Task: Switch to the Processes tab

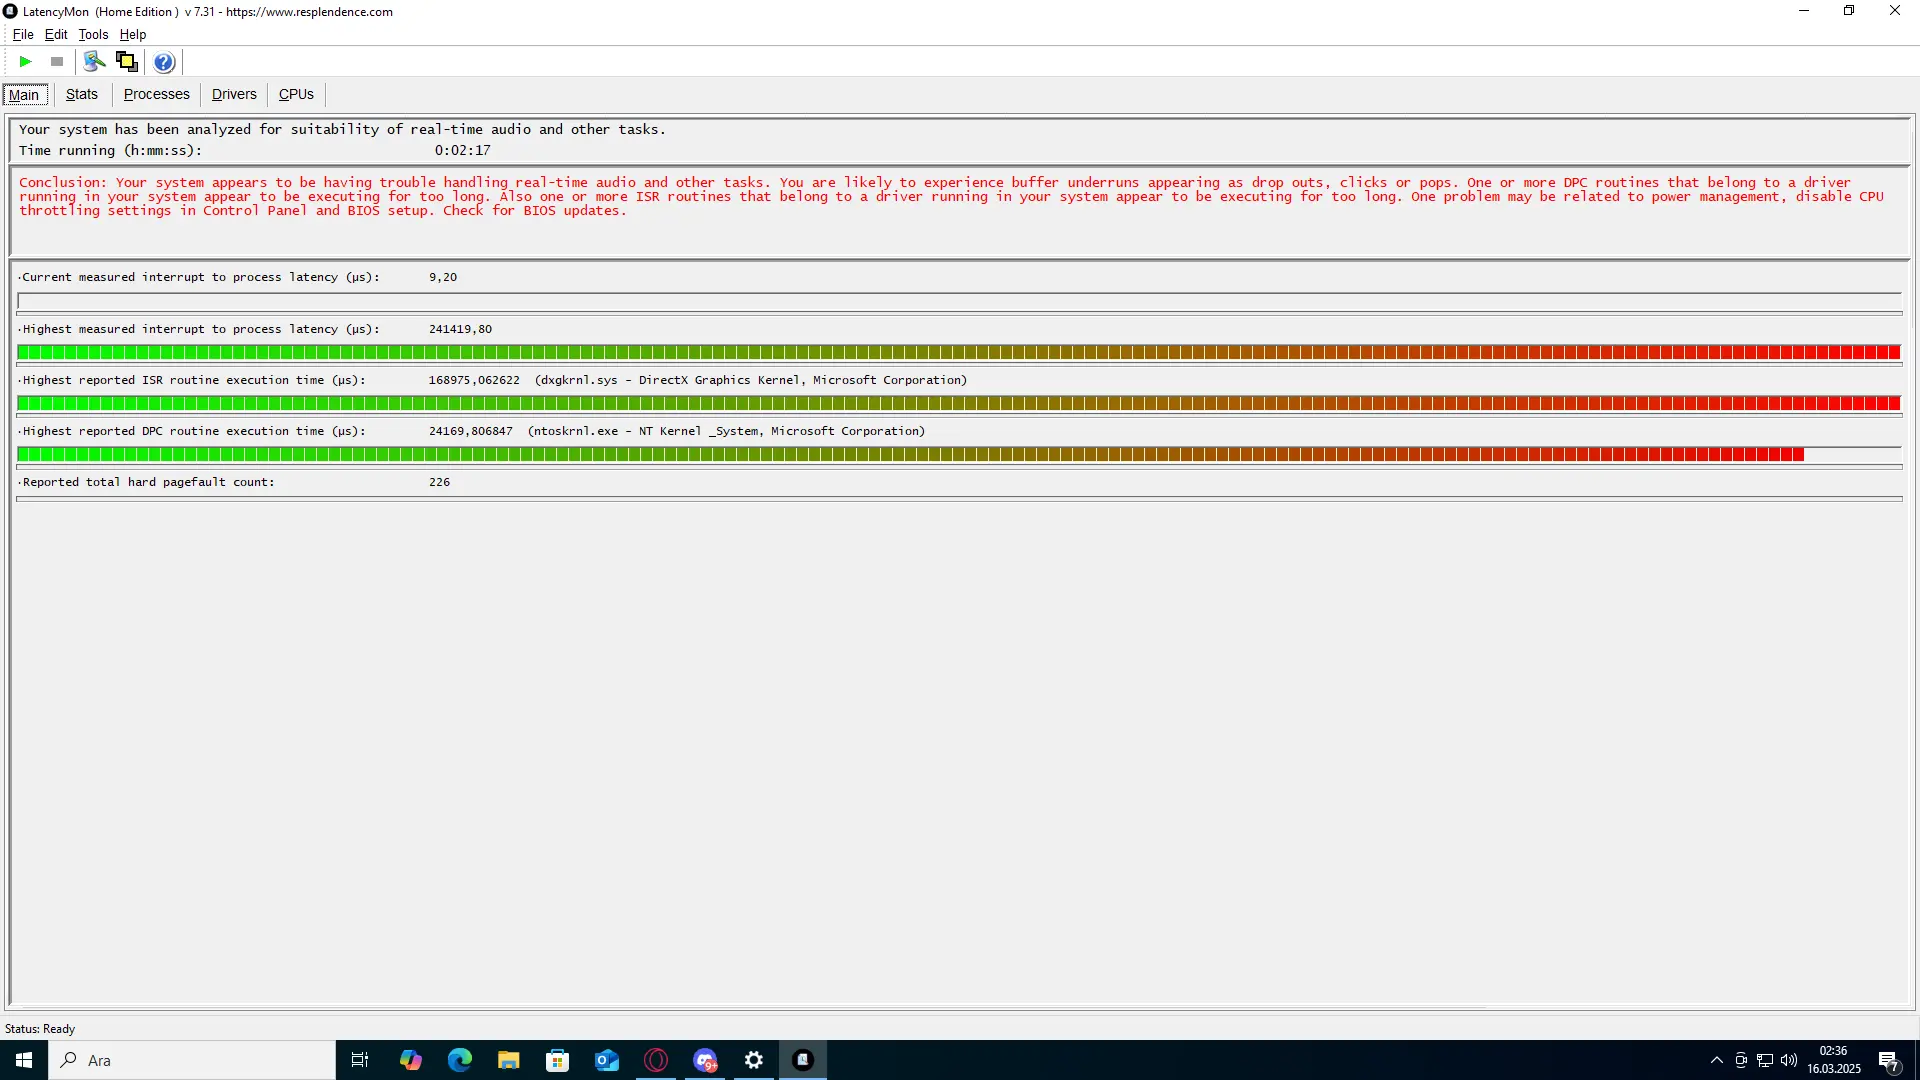Action: click(x=157, y=94)
